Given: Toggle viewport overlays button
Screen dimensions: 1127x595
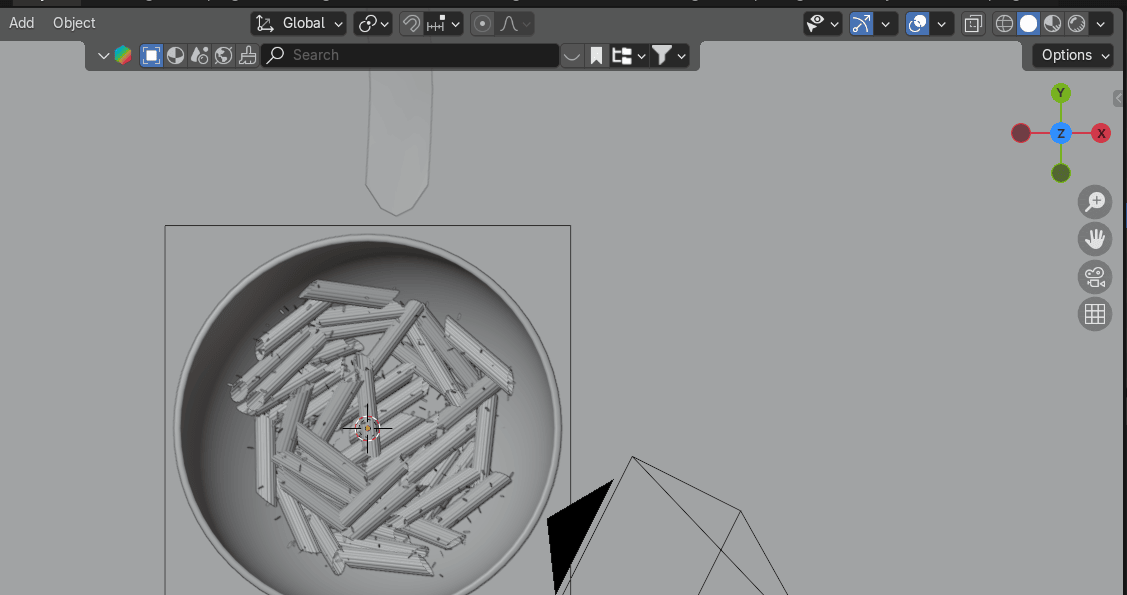Looking at the screenshot, I should coord(917,24).
